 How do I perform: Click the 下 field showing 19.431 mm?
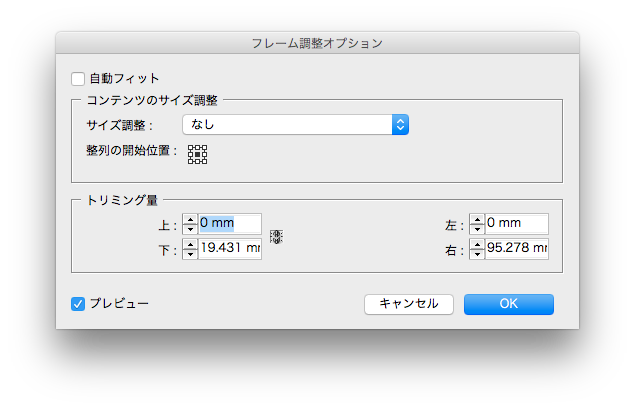coord(230,248)
